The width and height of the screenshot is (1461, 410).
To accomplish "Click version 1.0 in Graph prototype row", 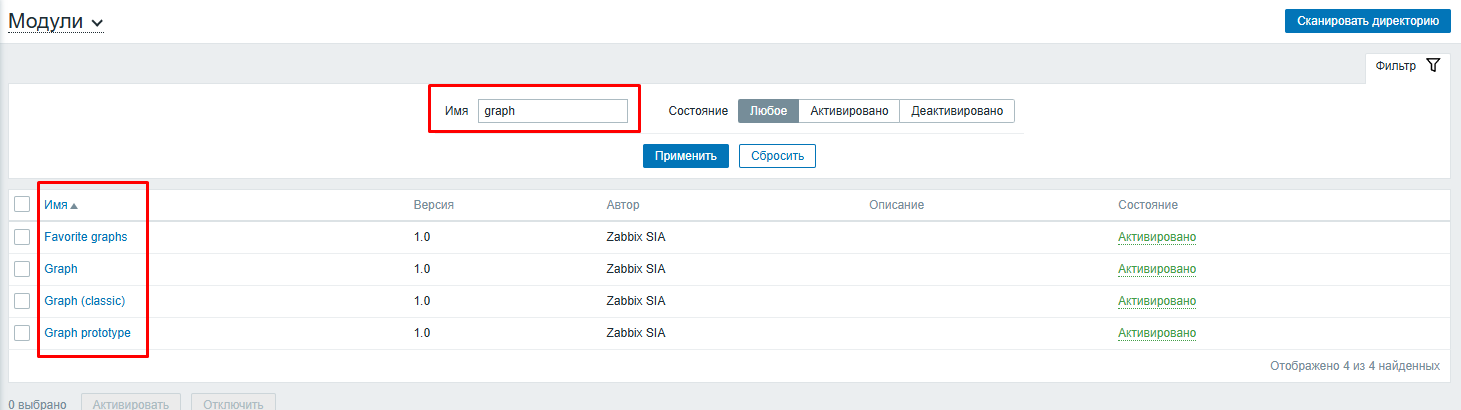I will pos(422,333).
